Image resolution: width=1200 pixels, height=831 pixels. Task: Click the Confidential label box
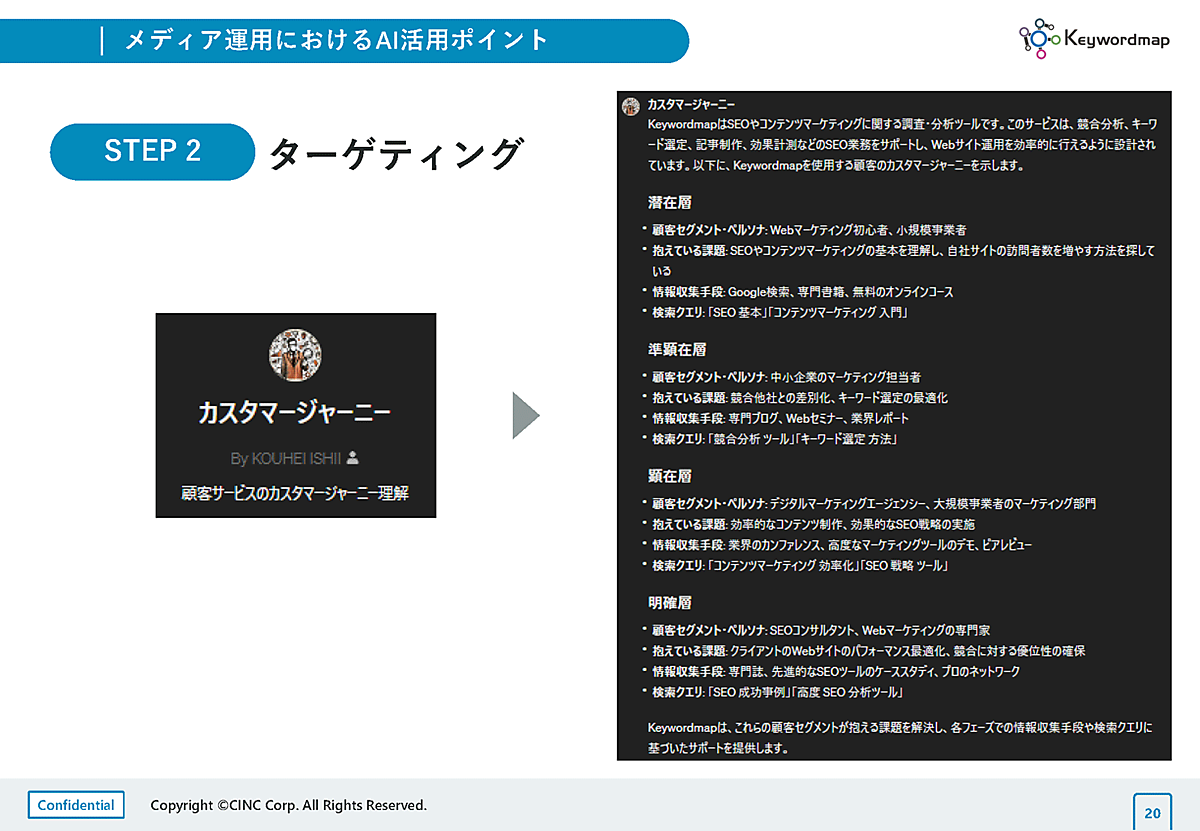pos(76,805)
